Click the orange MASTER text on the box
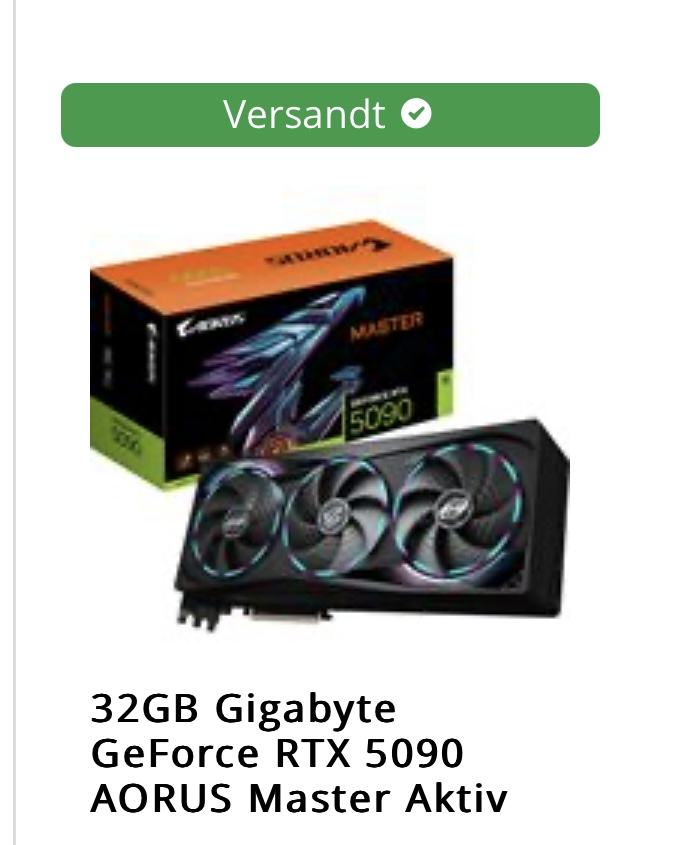The image size is (698, 845). [386, 325]
